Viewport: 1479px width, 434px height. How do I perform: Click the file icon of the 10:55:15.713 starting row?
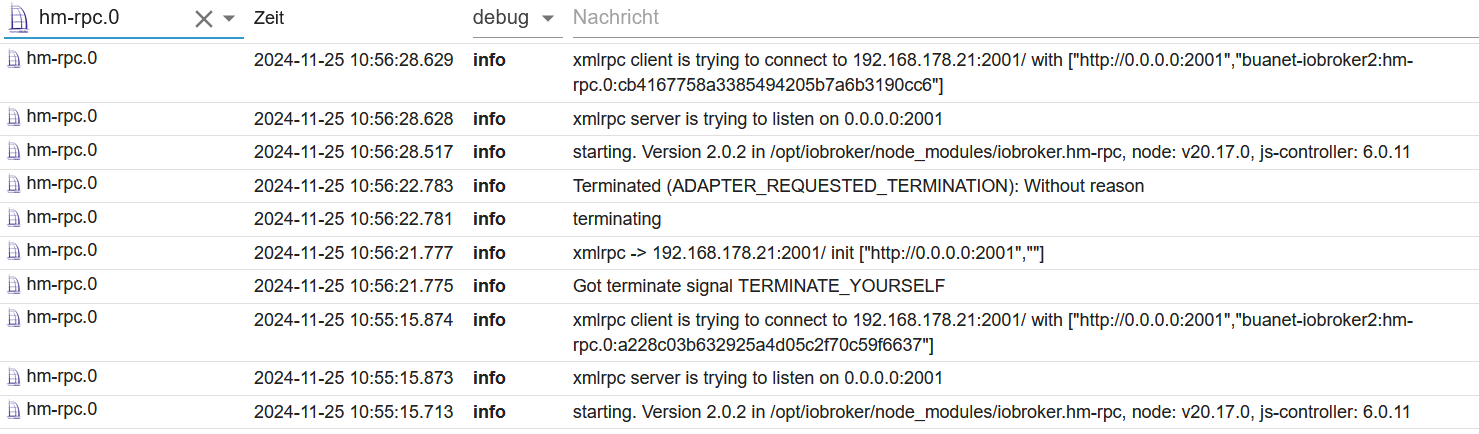[14, 411]
